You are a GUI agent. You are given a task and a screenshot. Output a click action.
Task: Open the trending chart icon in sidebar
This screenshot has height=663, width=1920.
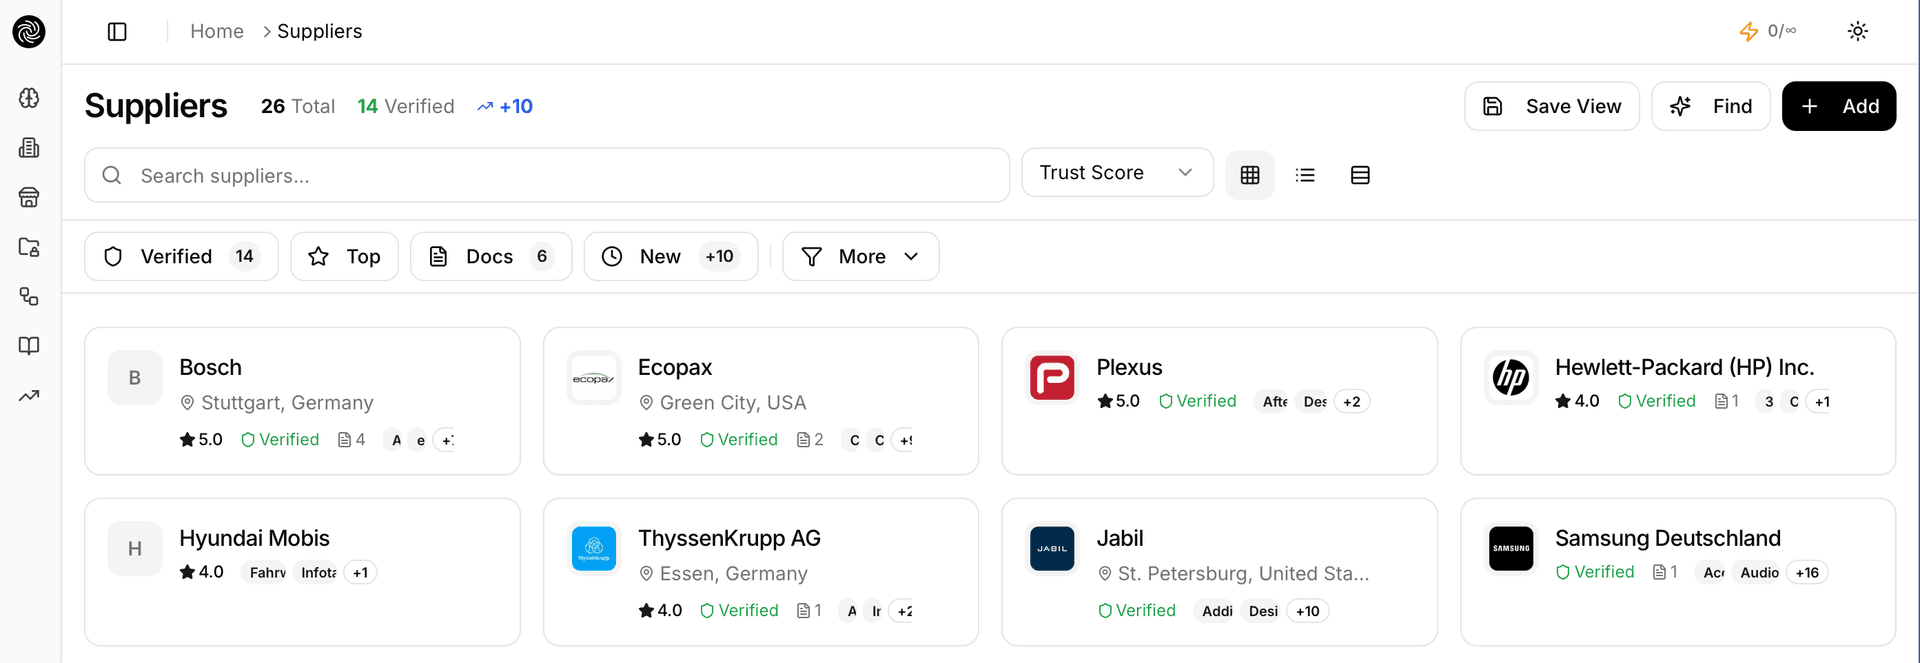29,395
